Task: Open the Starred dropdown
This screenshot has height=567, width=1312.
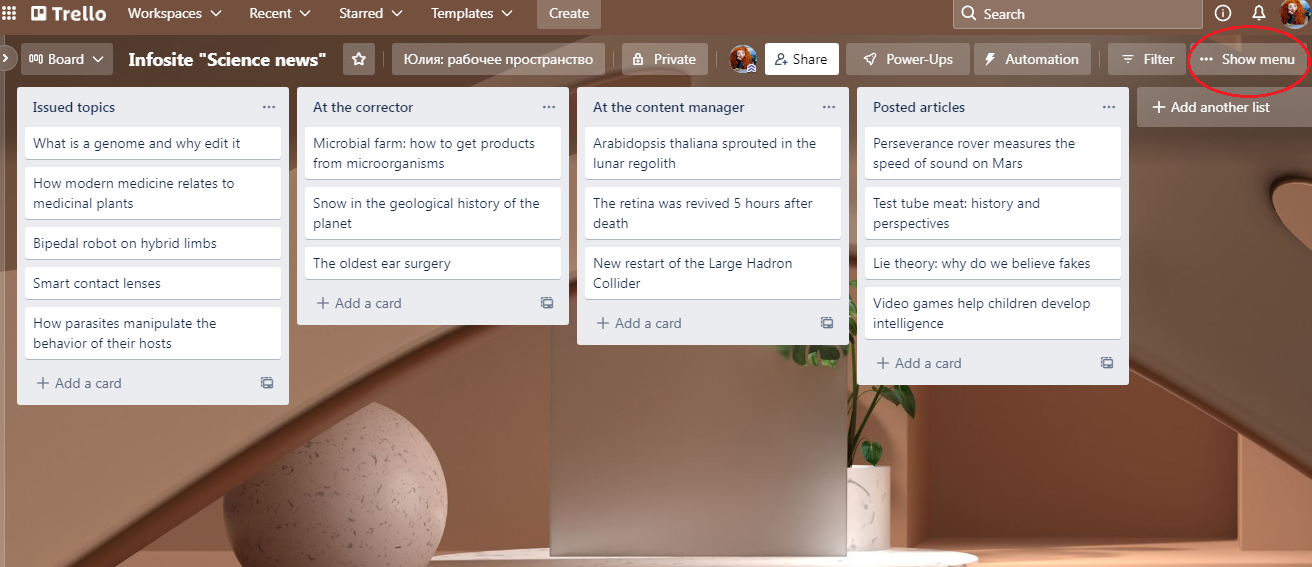Action: click(371, 14)
